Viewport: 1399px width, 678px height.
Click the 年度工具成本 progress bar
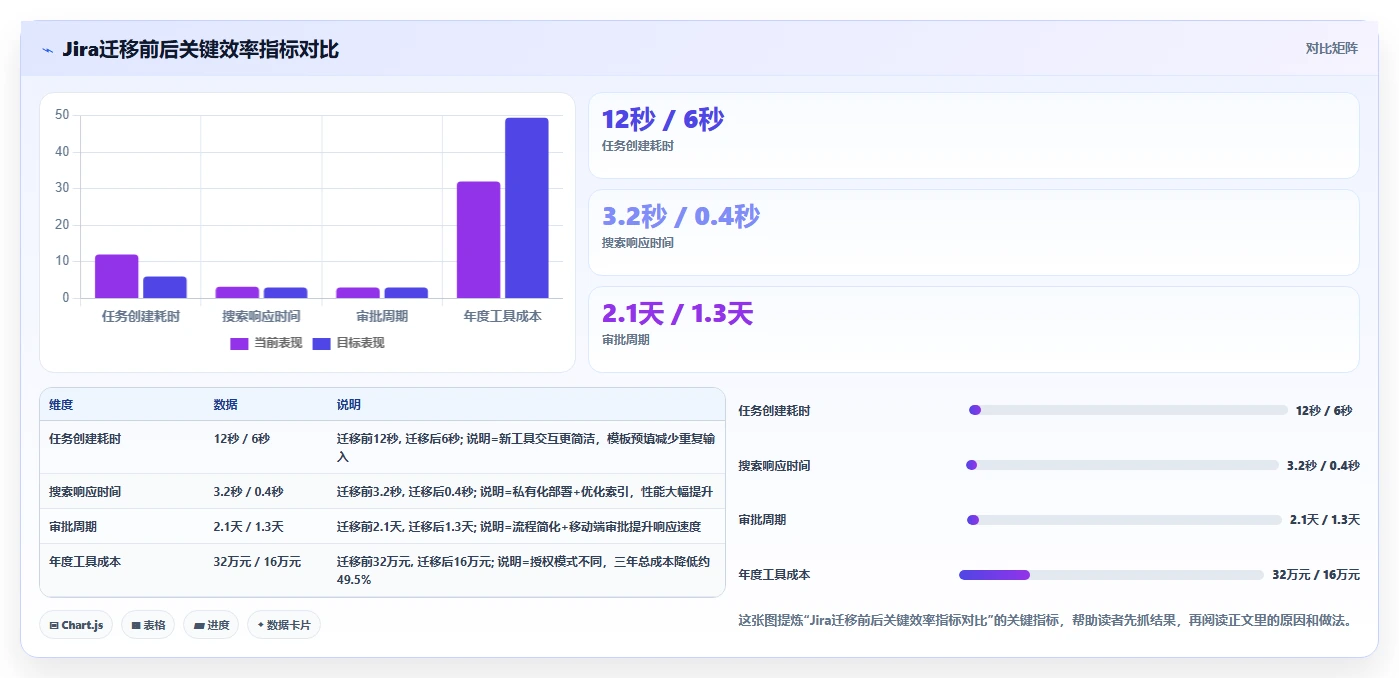pyautogui.click(x=1111, y=575)
